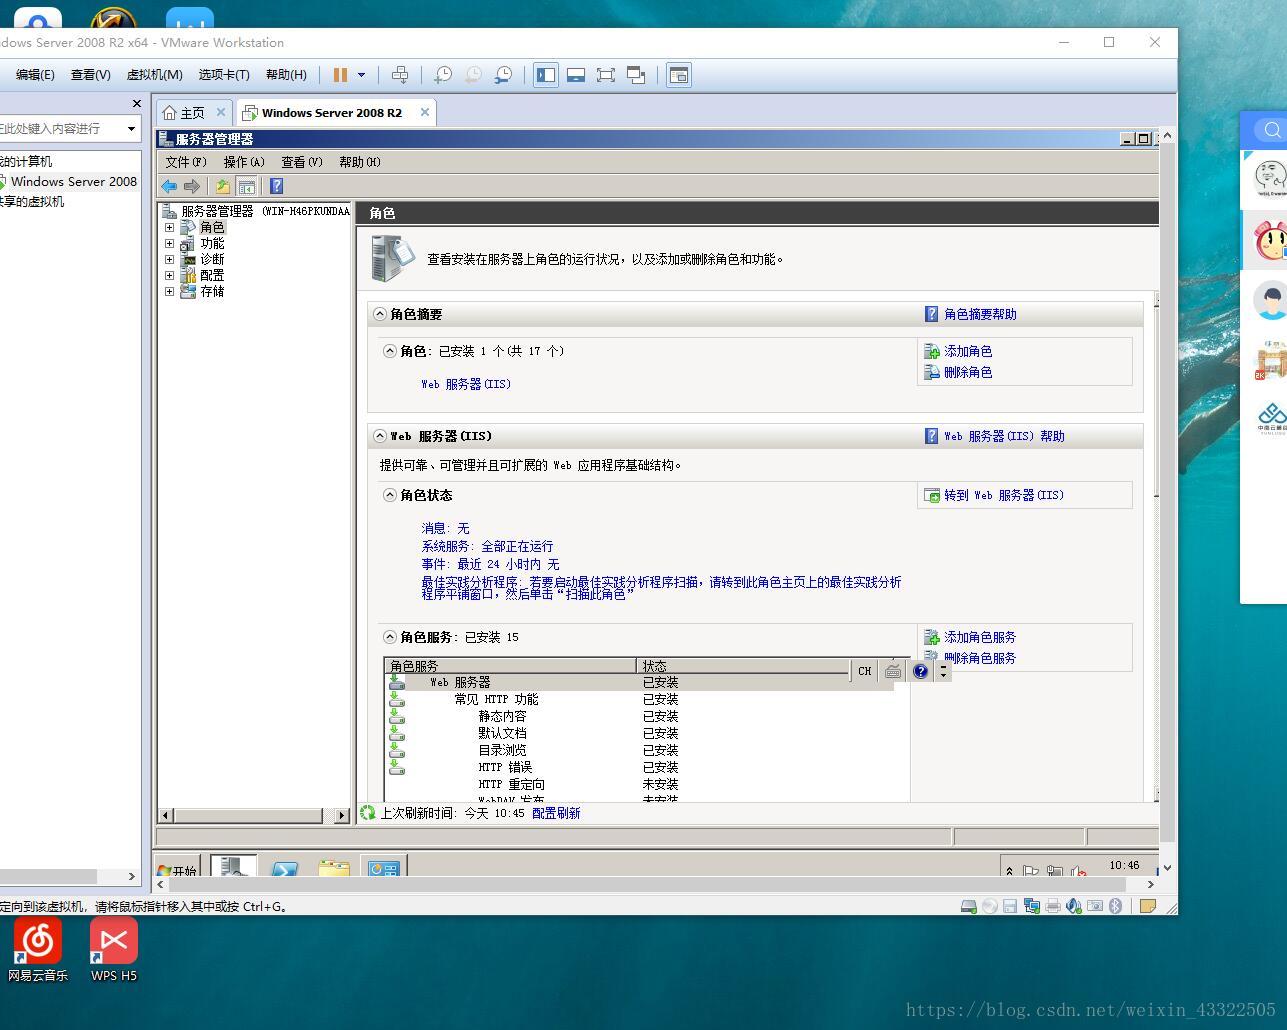Open PowerShell from guest taskbar
This screenshot has height=1030, width=1287.
pyautogui.click(x=285, y=867)
